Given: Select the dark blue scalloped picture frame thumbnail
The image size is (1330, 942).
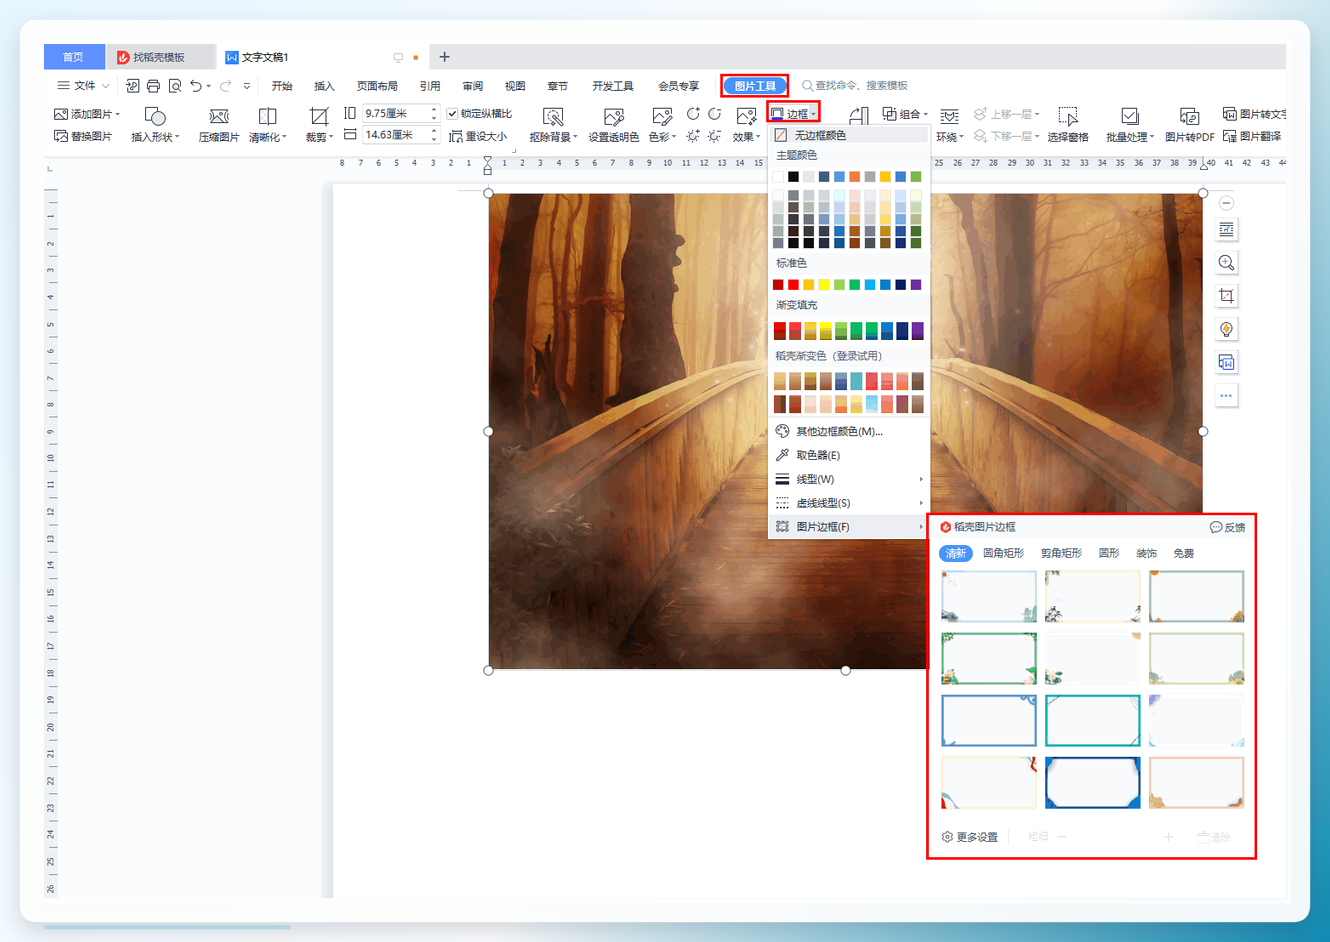Looking at the screenshot, I should coord(1093,782).
